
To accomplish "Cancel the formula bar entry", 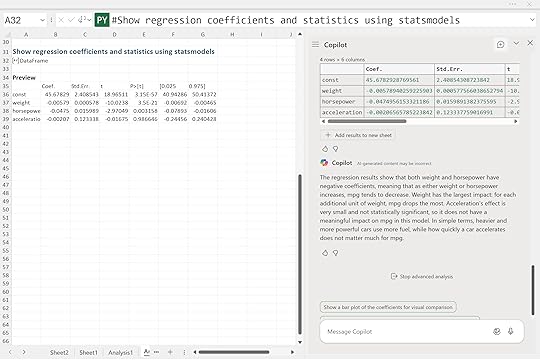I will click(x=61, y=20).
